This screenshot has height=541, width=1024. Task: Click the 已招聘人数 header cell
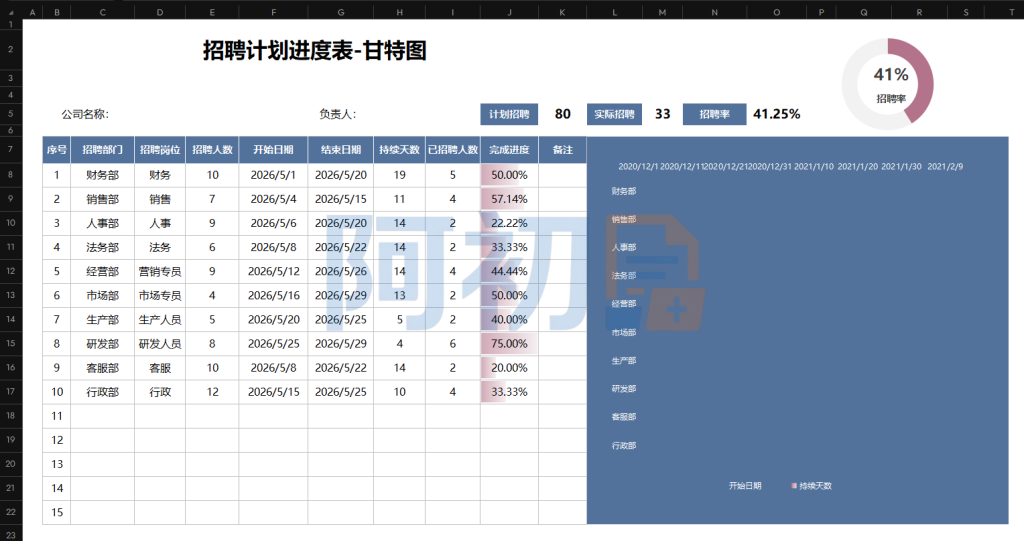coord(453,150)
